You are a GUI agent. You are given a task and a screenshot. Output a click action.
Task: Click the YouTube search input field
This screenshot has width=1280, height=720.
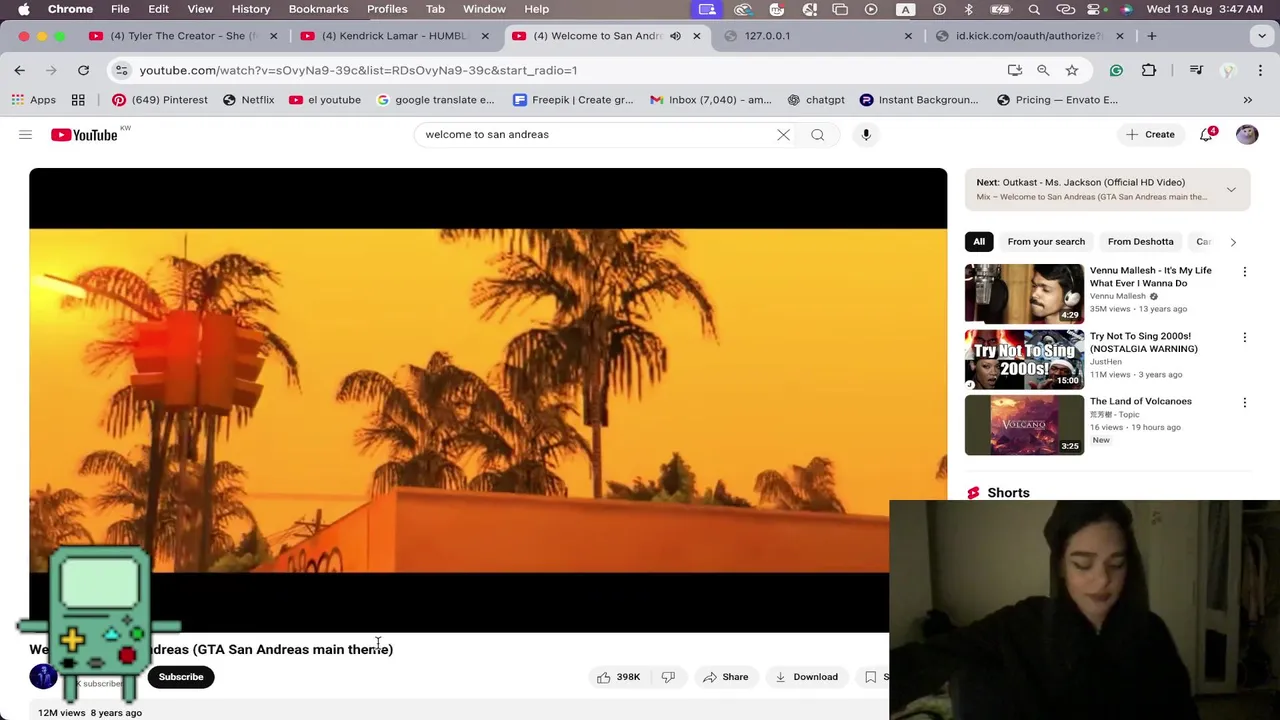(595, 134)
